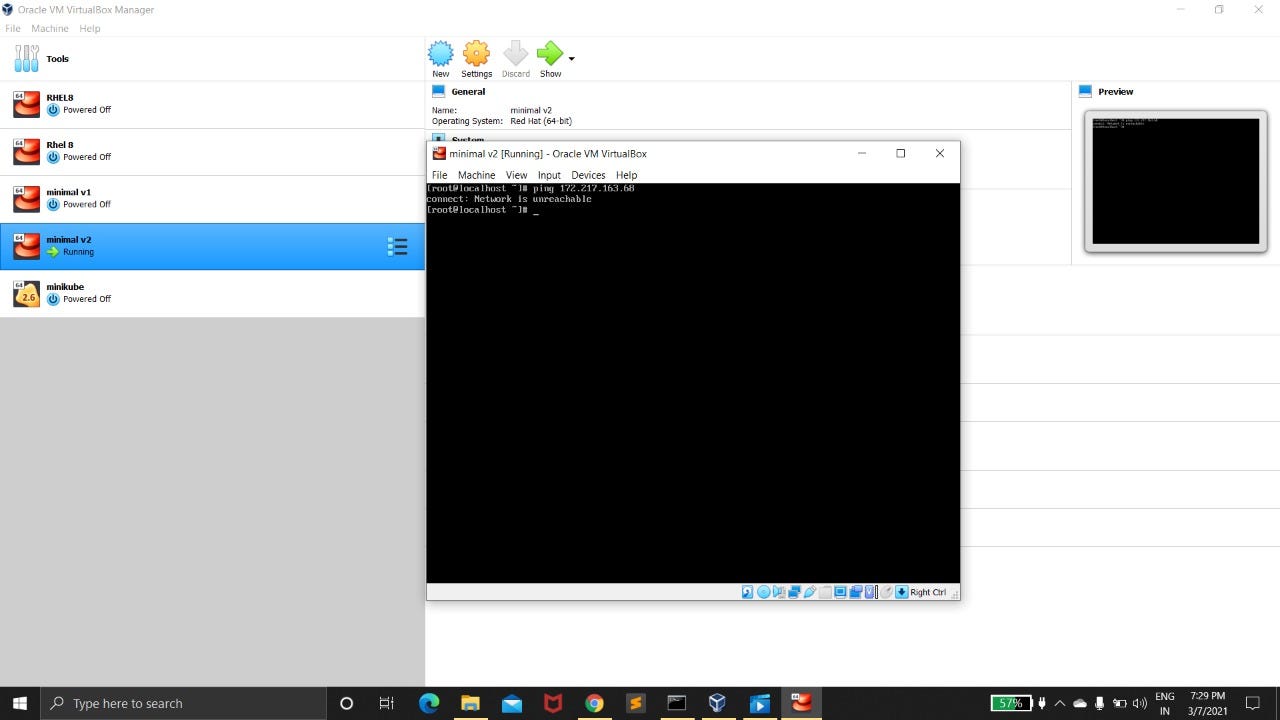
Task: Open the Tools icon in sidebar
Action: tap(27, 59)
